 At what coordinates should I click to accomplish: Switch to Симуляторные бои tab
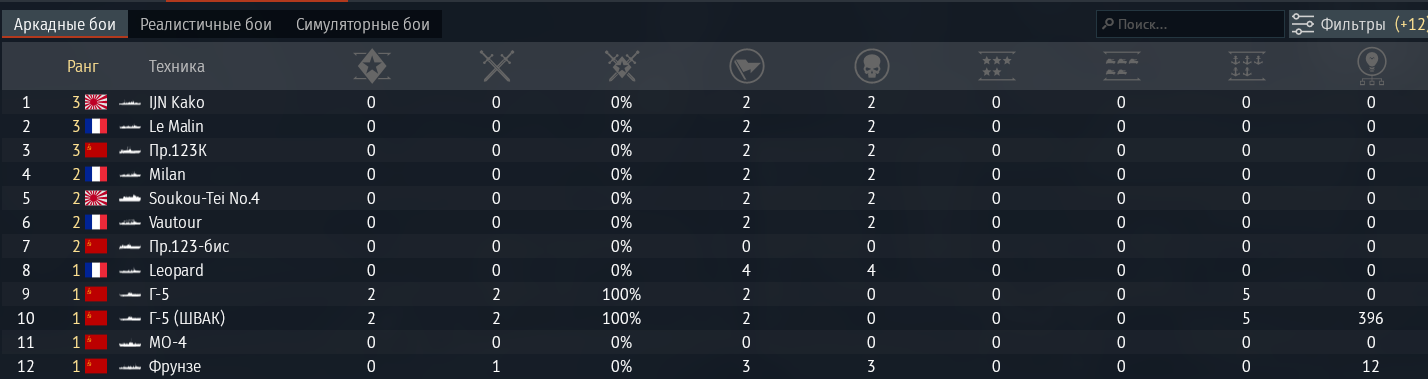coord(363,25)
